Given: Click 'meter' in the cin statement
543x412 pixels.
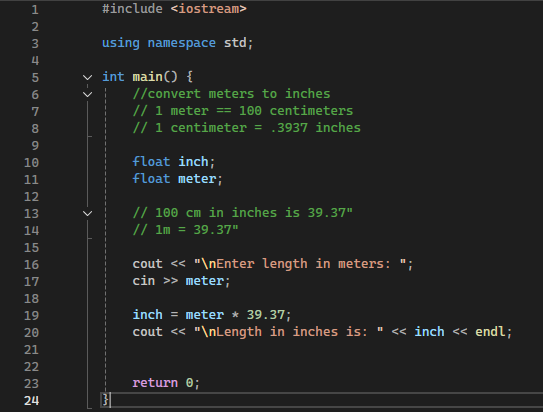Looking at the screenshot, I should click(205, 281).
